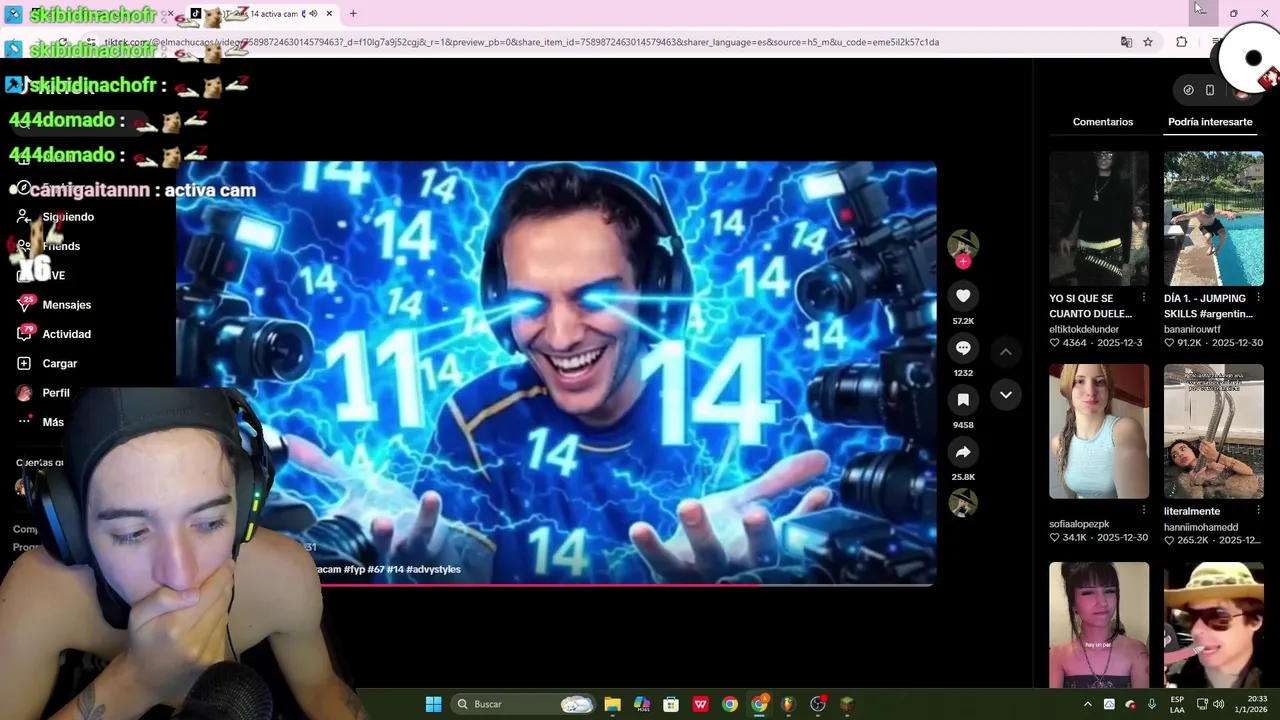The width and height of the screenshot is (1280, 720).
Task: Open options for YO SI QUE SE CUANTO DUELE video
Action: pyautogui.click(x=1144, y=298)
